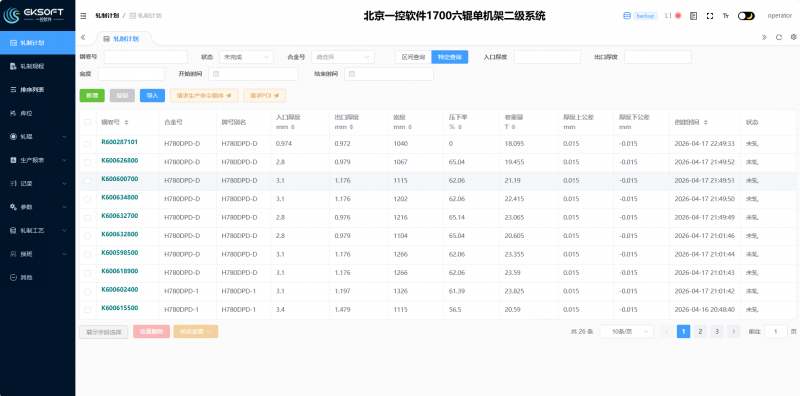Viewport: 800px width, 396px height.
Task: Click the go-to page number input
Action: click(x=776, y=331)
